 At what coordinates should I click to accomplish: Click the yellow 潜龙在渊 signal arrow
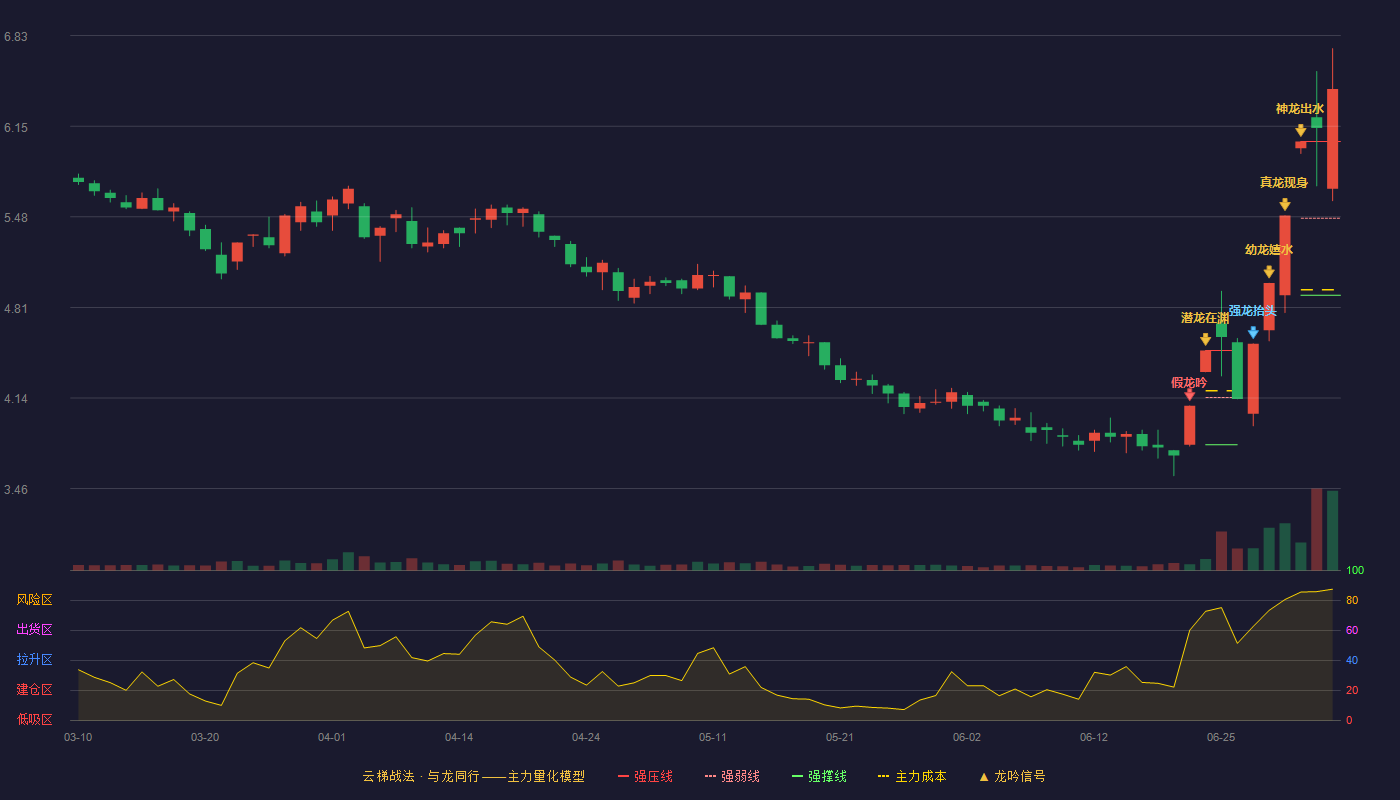tap(1205, 340)
